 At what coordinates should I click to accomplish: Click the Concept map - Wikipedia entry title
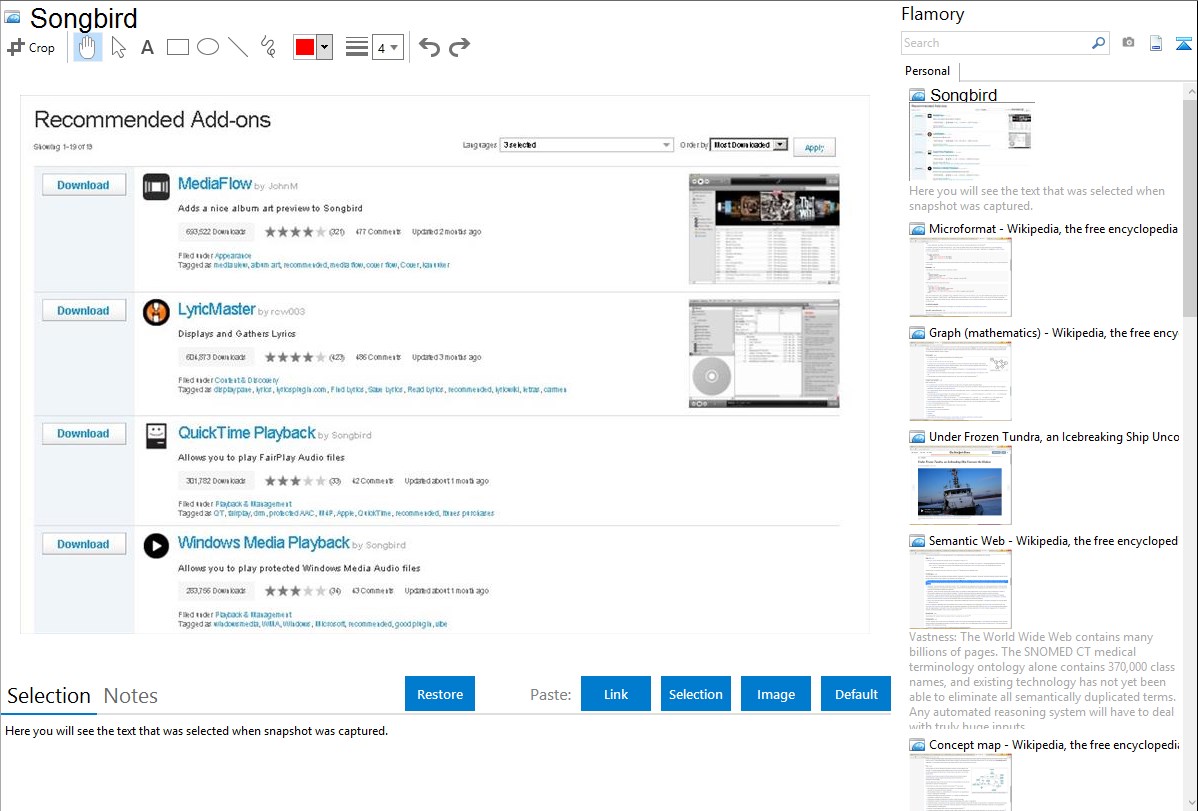tap(1053, 744)
